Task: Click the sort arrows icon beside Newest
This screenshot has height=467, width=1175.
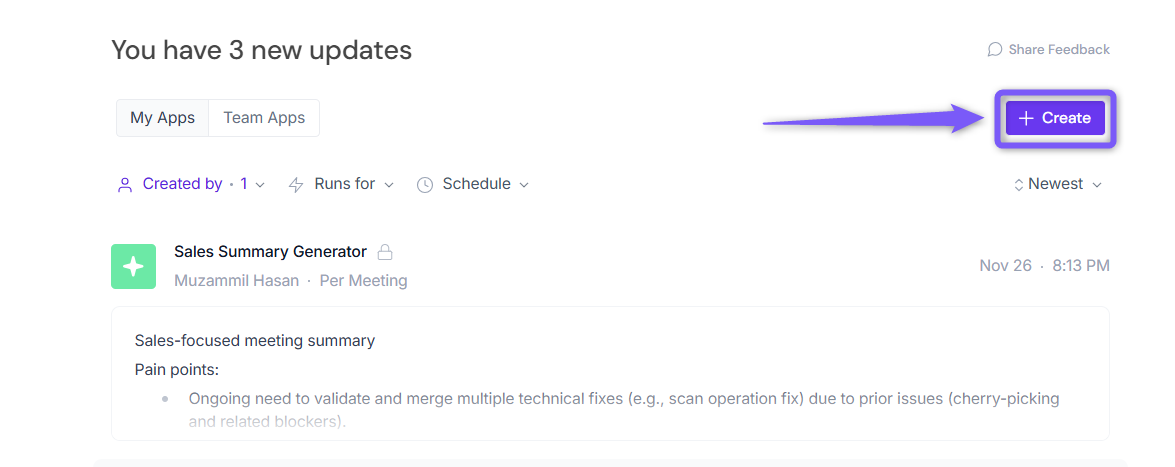Action: click(1018, 184)
